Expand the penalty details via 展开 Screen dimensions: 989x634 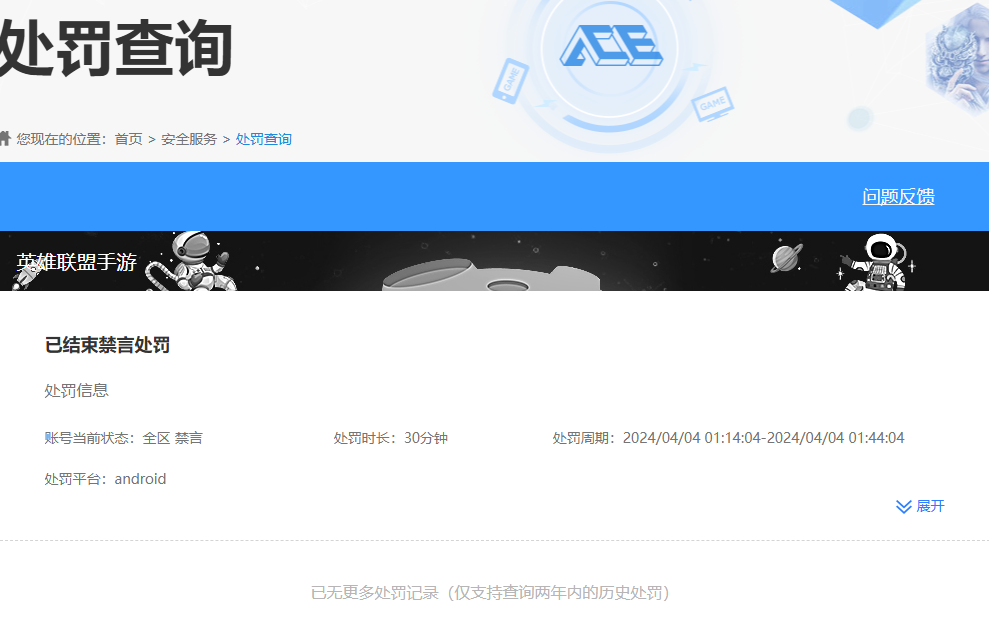tap(931, 506)
